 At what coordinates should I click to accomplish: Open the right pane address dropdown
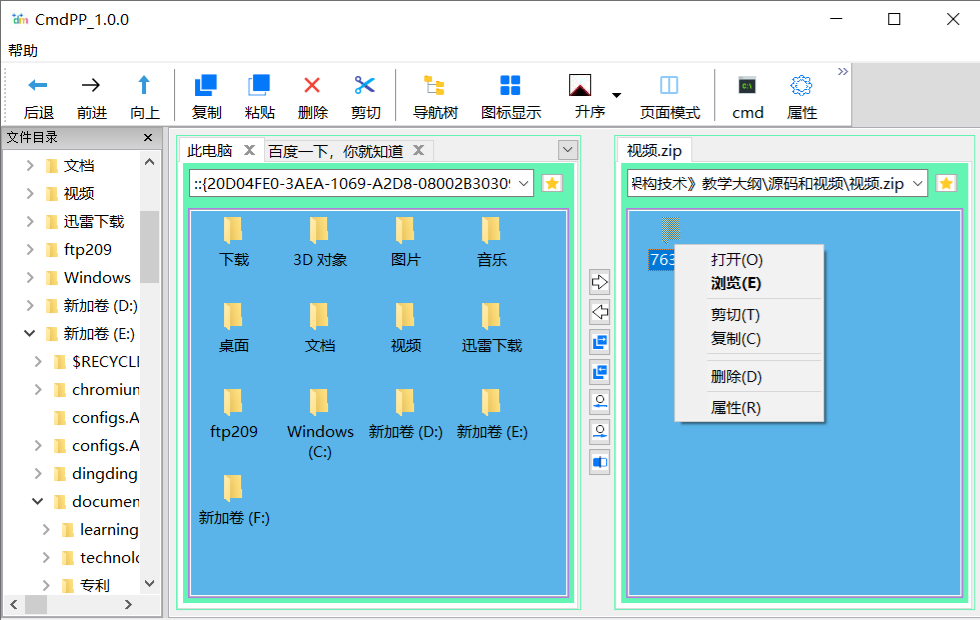918,183
